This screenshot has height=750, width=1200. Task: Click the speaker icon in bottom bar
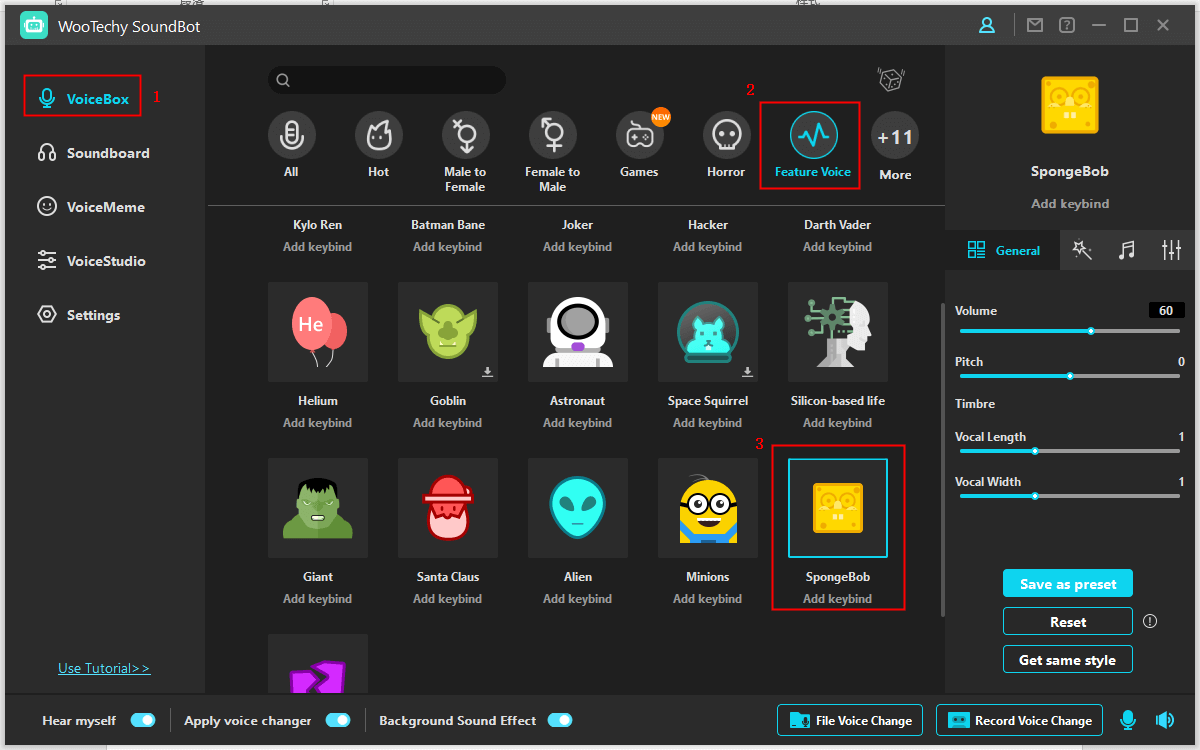(1164, 720)
